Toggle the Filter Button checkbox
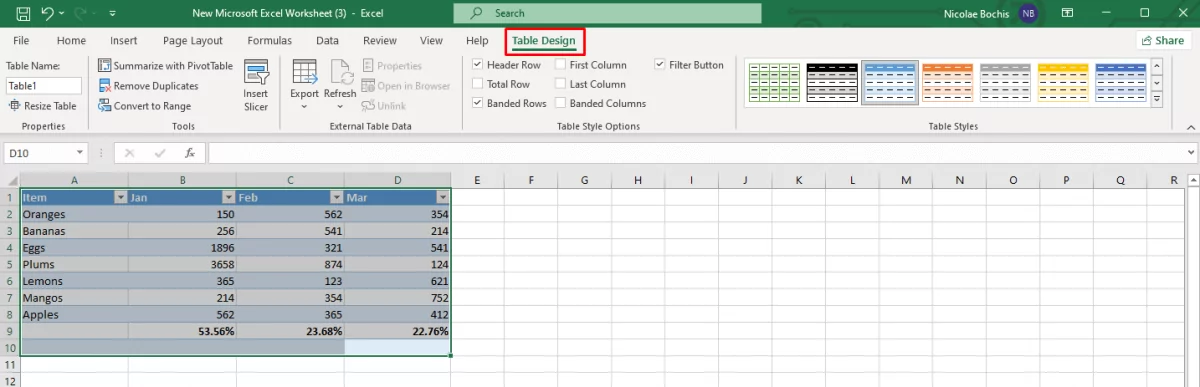 point(660,65)
